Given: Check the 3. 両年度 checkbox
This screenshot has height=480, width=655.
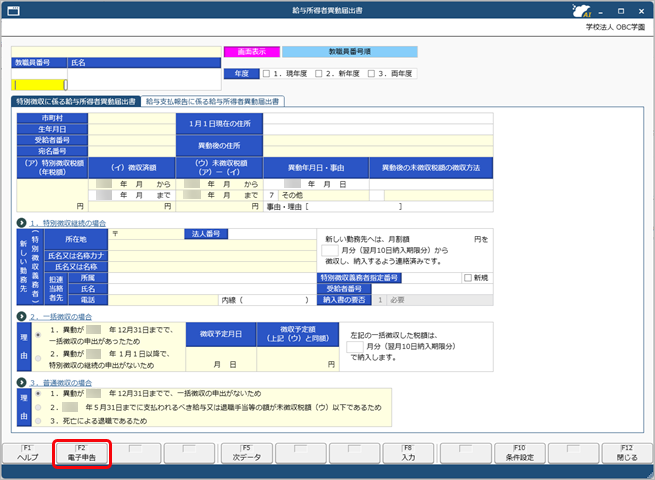Looking at the screenshot, I should click(x=371, y=74).
